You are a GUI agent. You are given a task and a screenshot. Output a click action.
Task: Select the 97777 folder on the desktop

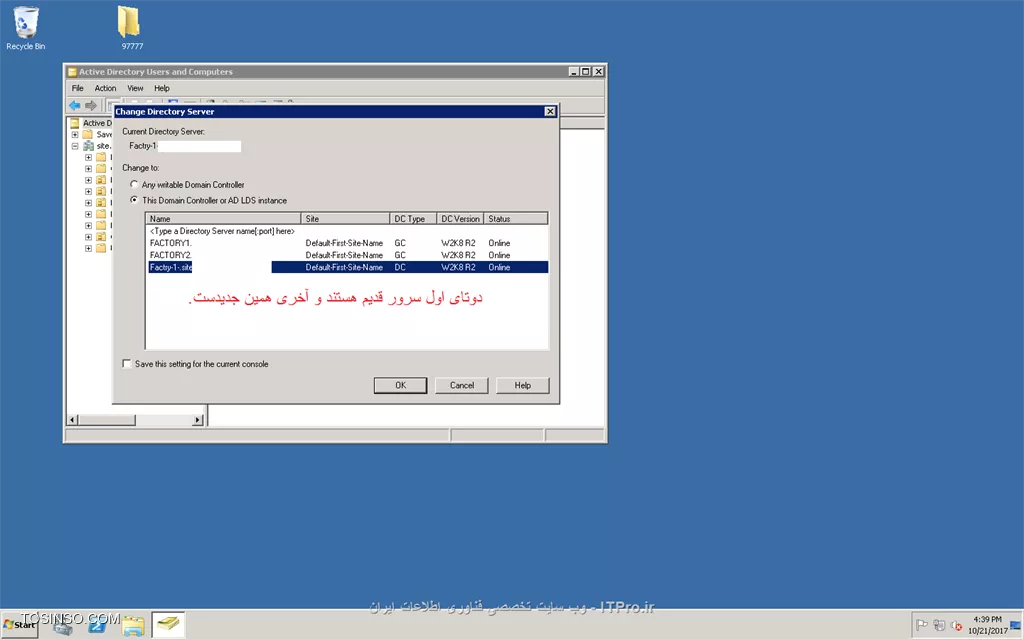[x=130, y=27]
